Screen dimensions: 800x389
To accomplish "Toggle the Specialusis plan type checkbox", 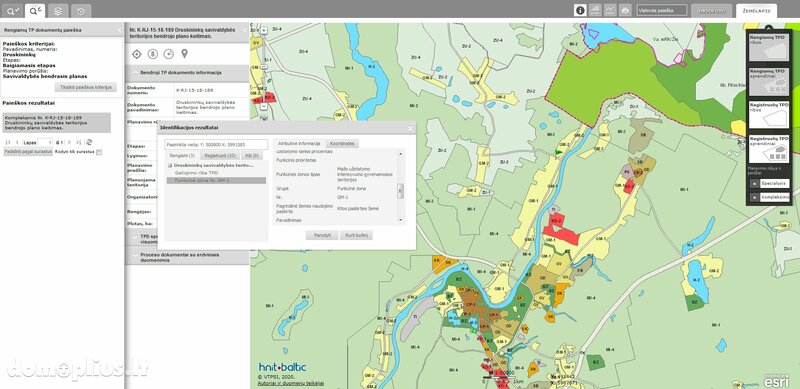I will (x=754, y=183).
